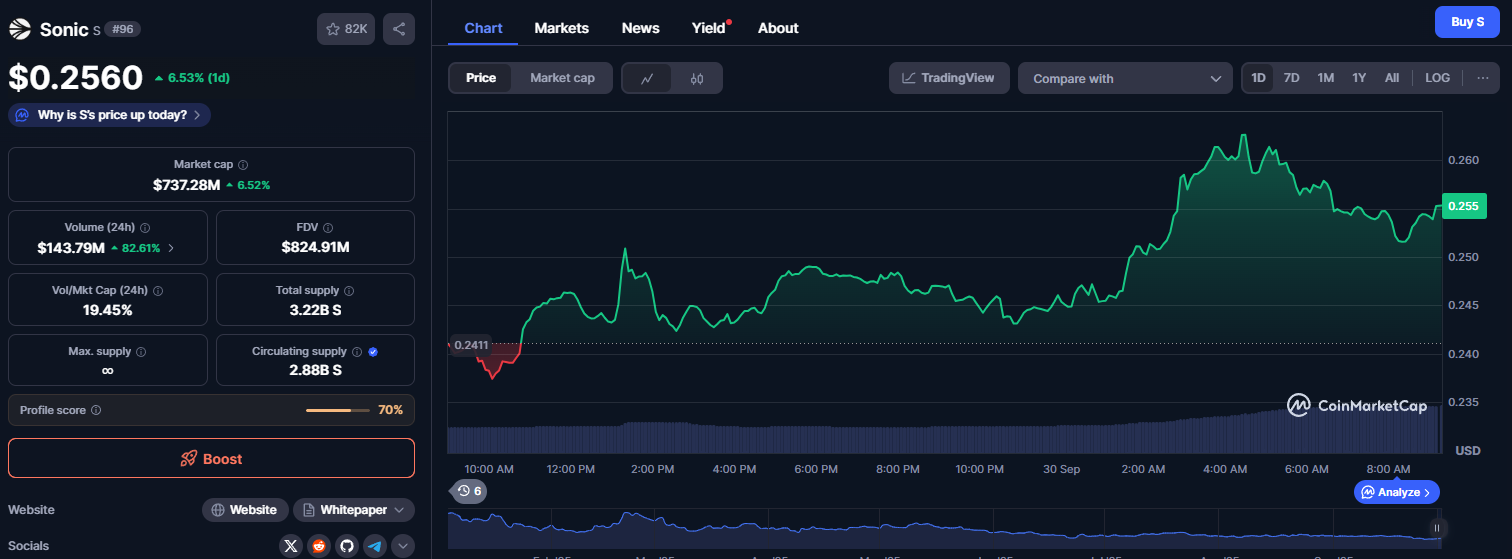Click the pause handle on the range navigator
Screen dimensions: 1512x559
click(1437, 528)
